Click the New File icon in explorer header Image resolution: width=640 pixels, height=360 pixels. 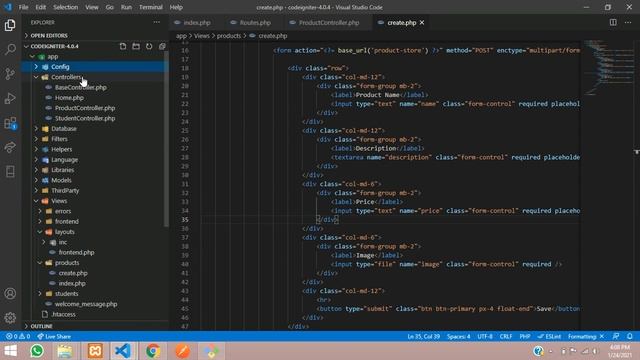coord(123,46)
